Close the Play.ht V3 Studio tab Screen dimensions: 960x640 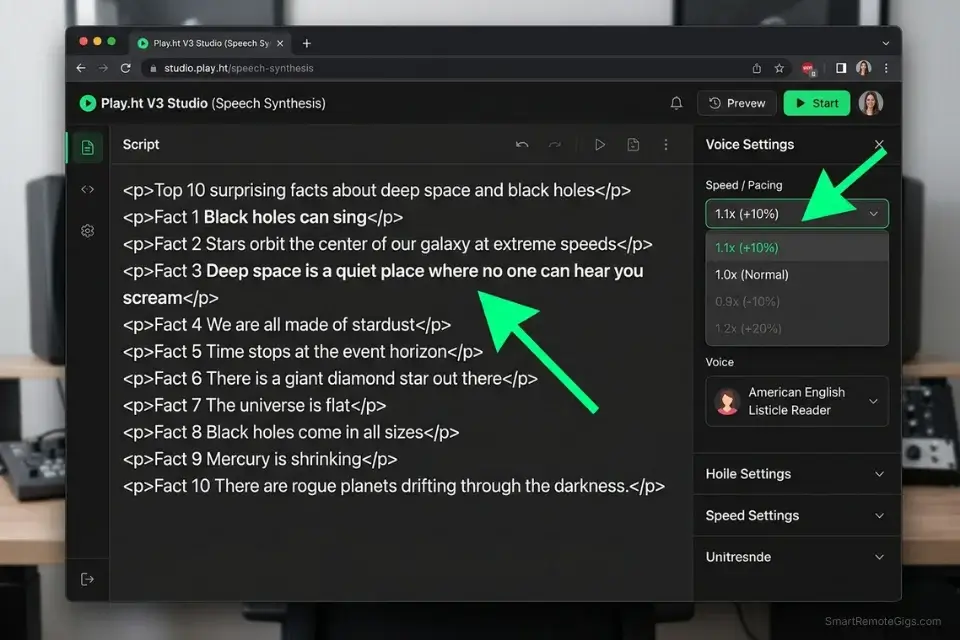[x=280, y=43]
